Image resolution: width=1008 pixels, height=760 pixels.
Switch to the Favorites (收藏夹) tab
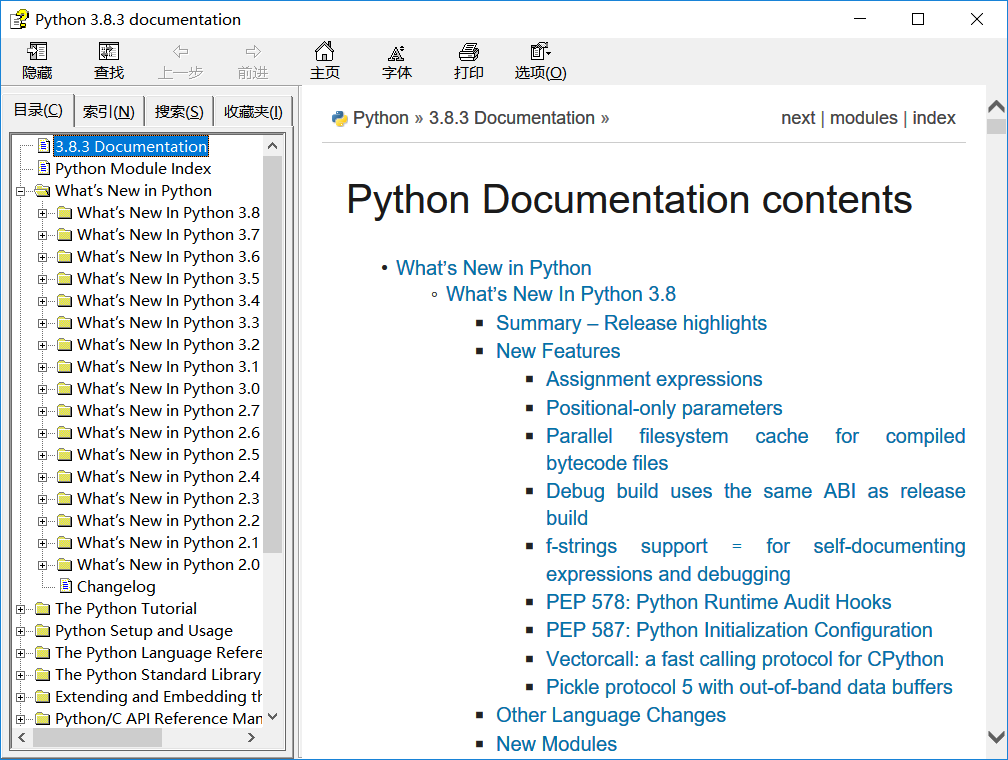(253, 112)
